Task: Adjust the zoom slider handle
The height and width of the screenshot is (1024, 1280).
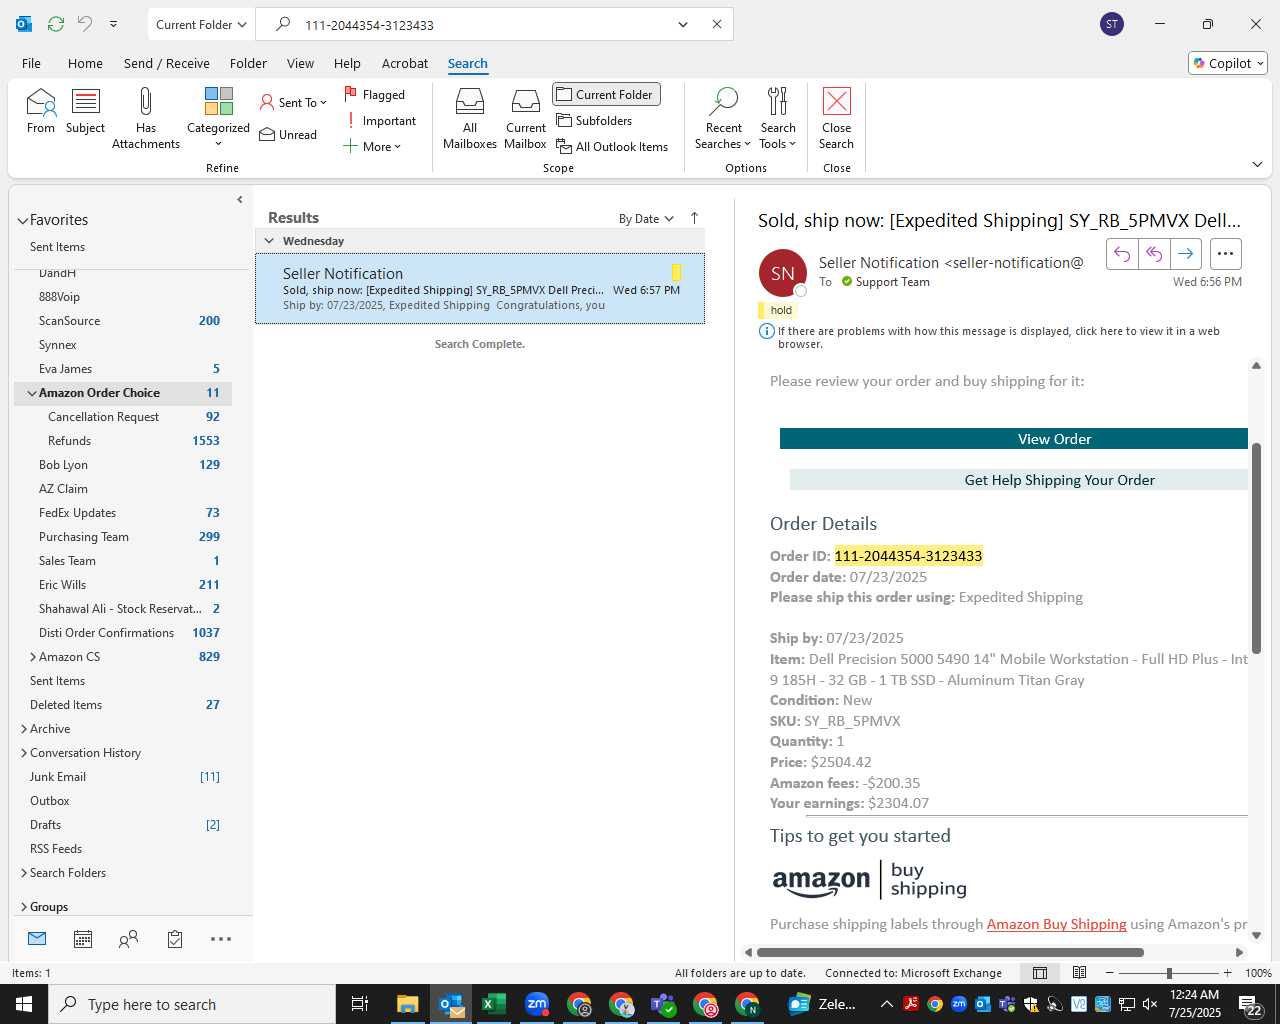Action: (x=1169, y=973)
